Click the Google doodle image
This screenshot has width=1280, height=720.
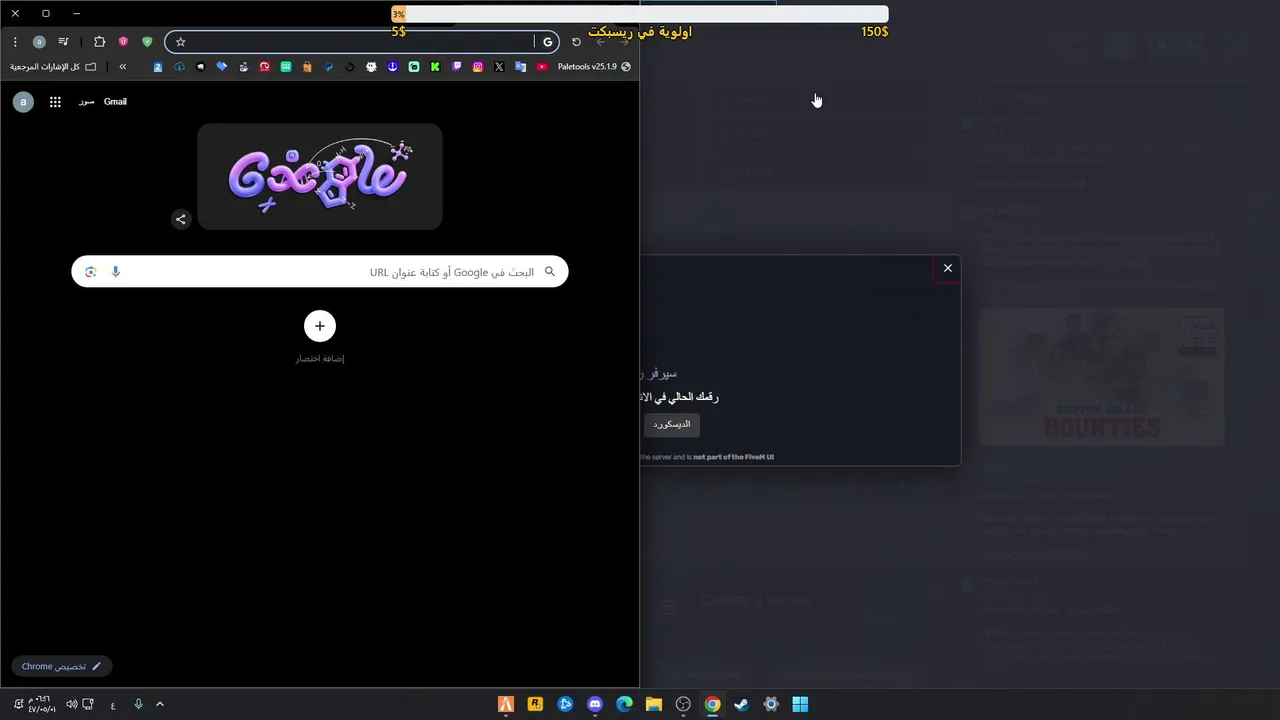click(x=320, y=176)
